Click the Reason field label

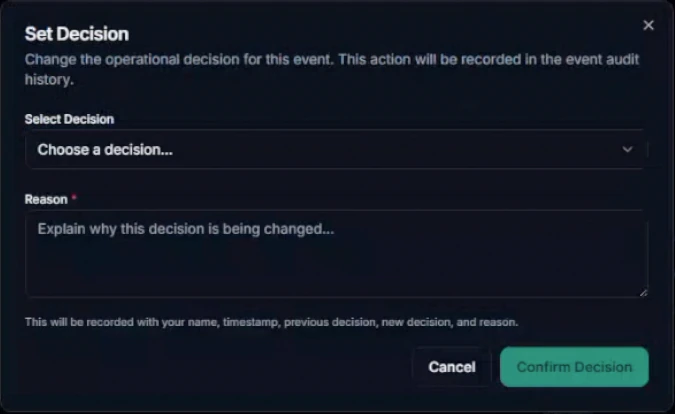coord(46,200)
